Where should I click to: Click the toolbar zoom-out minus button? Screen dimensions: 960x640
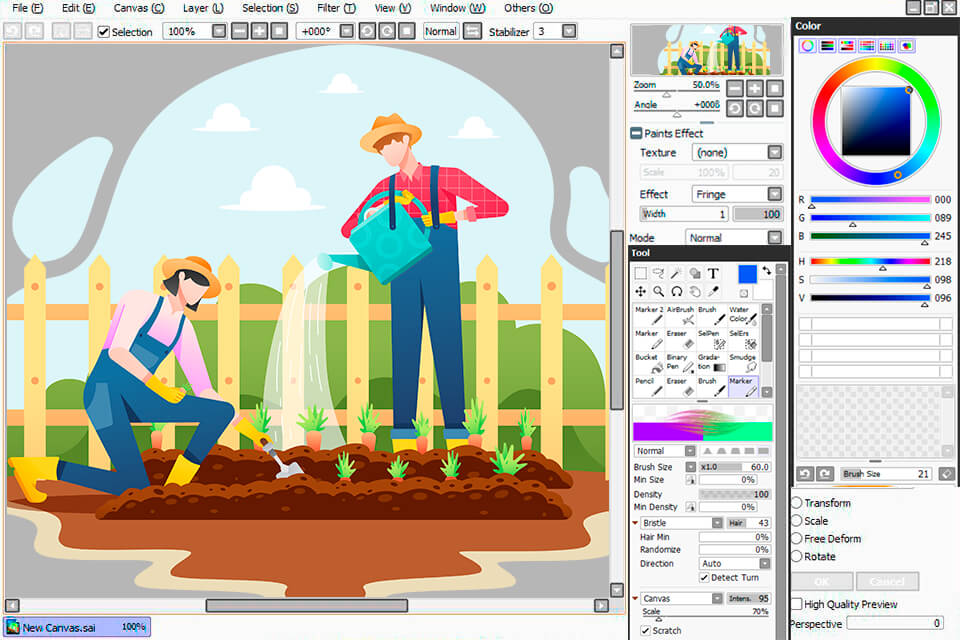[240, 31]
